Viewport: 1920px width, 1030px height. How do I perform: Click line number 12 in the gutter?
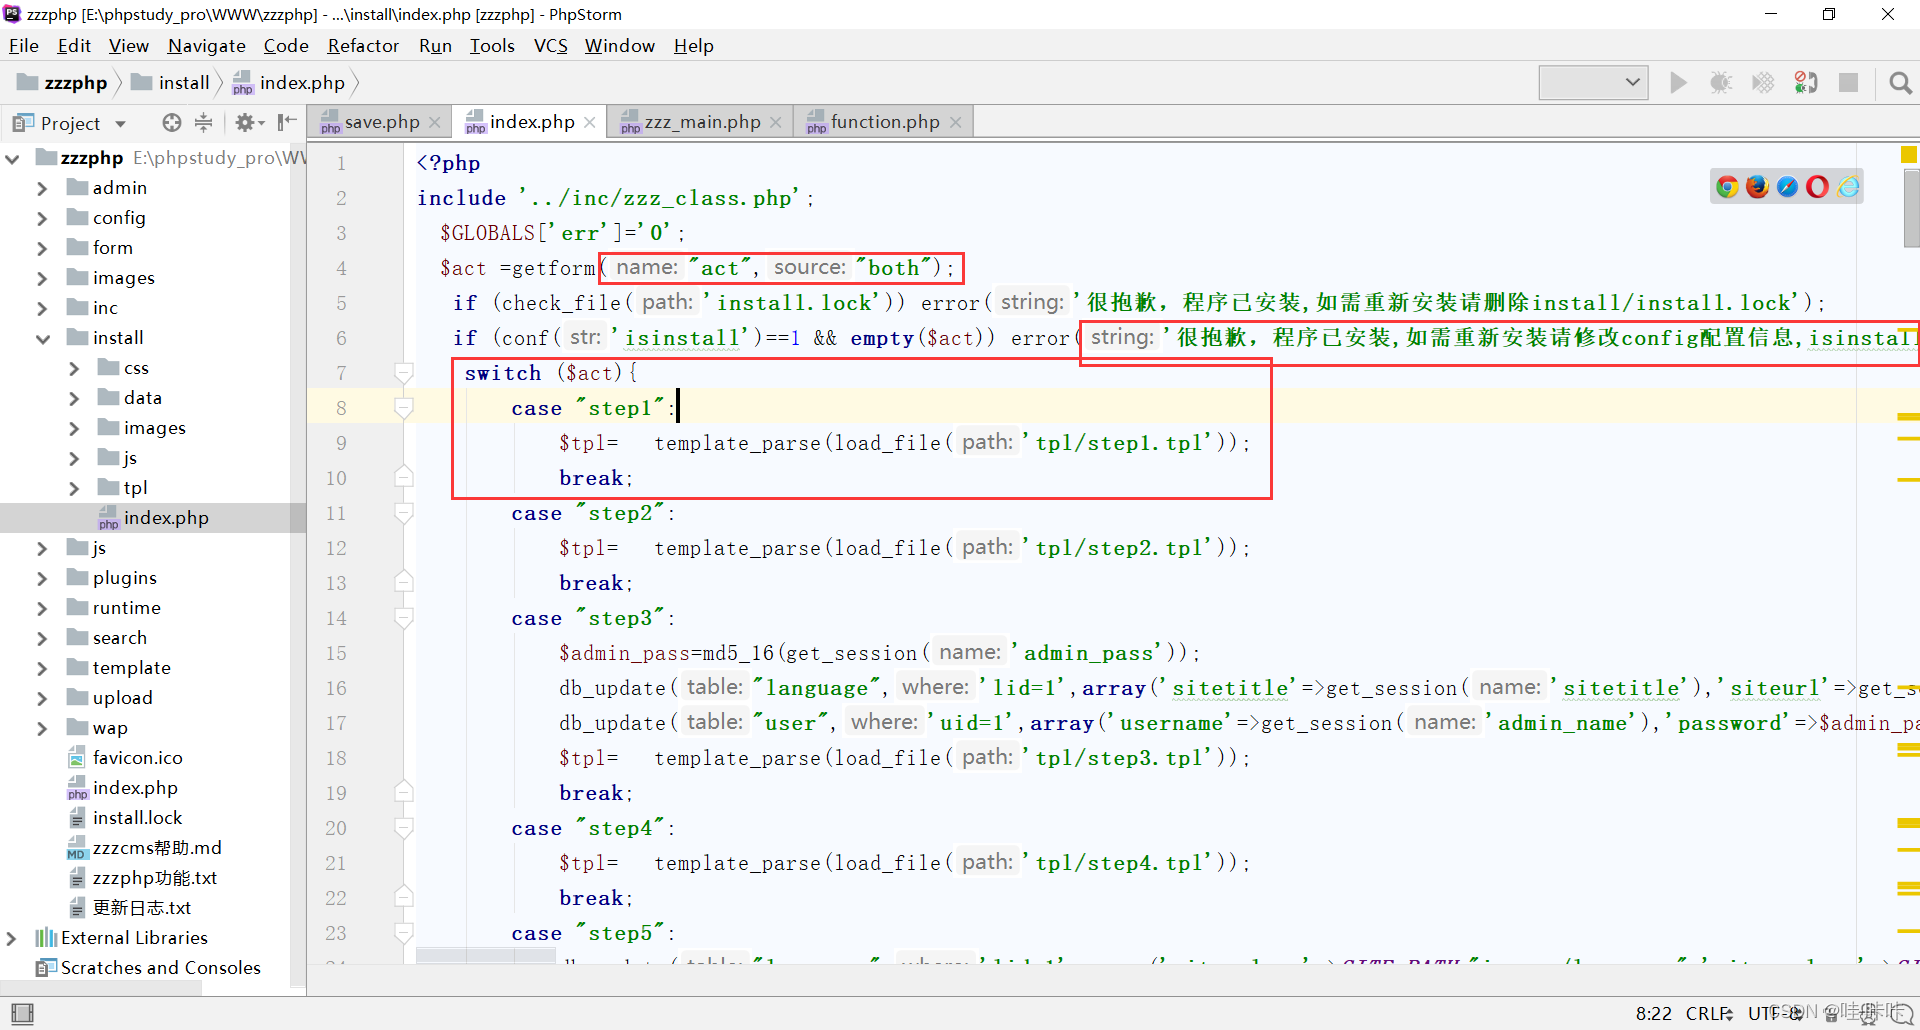336,548
